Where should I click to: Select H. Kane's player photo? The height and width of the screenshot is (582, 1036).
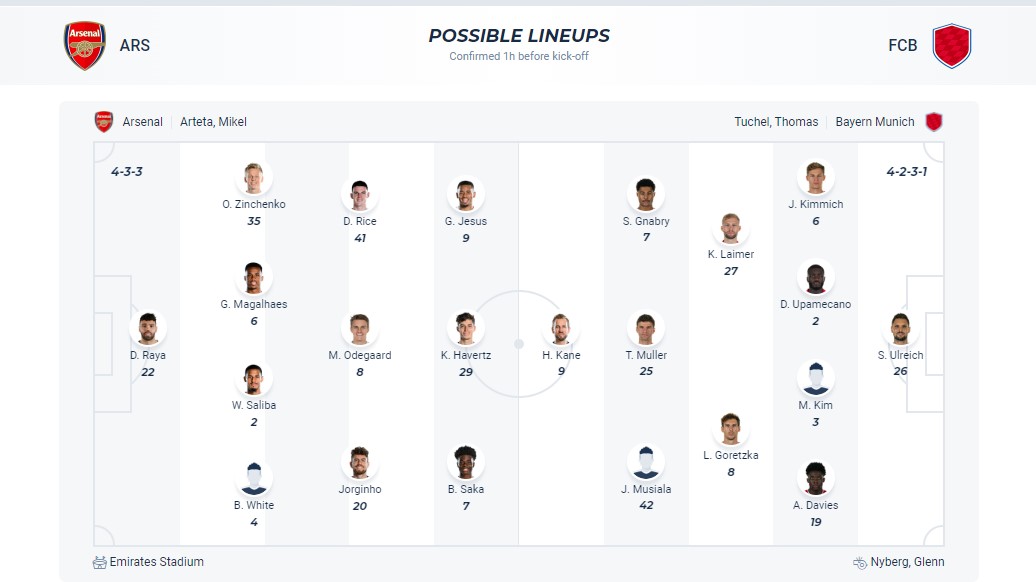(561, 329)
